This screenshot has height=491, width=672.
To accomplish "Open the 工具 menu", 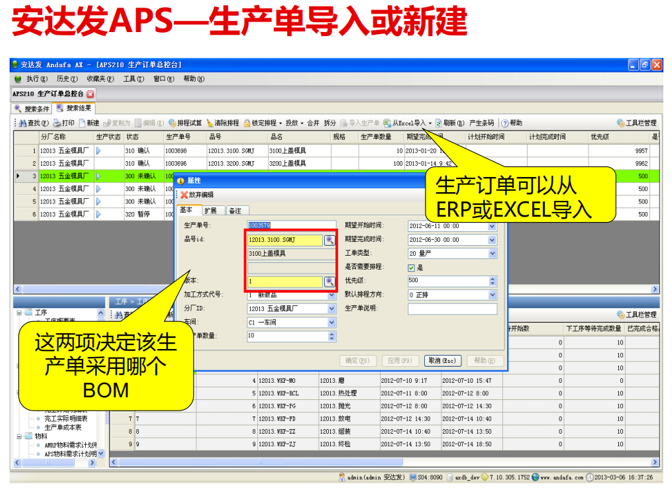I will click(x=134, y=79).
